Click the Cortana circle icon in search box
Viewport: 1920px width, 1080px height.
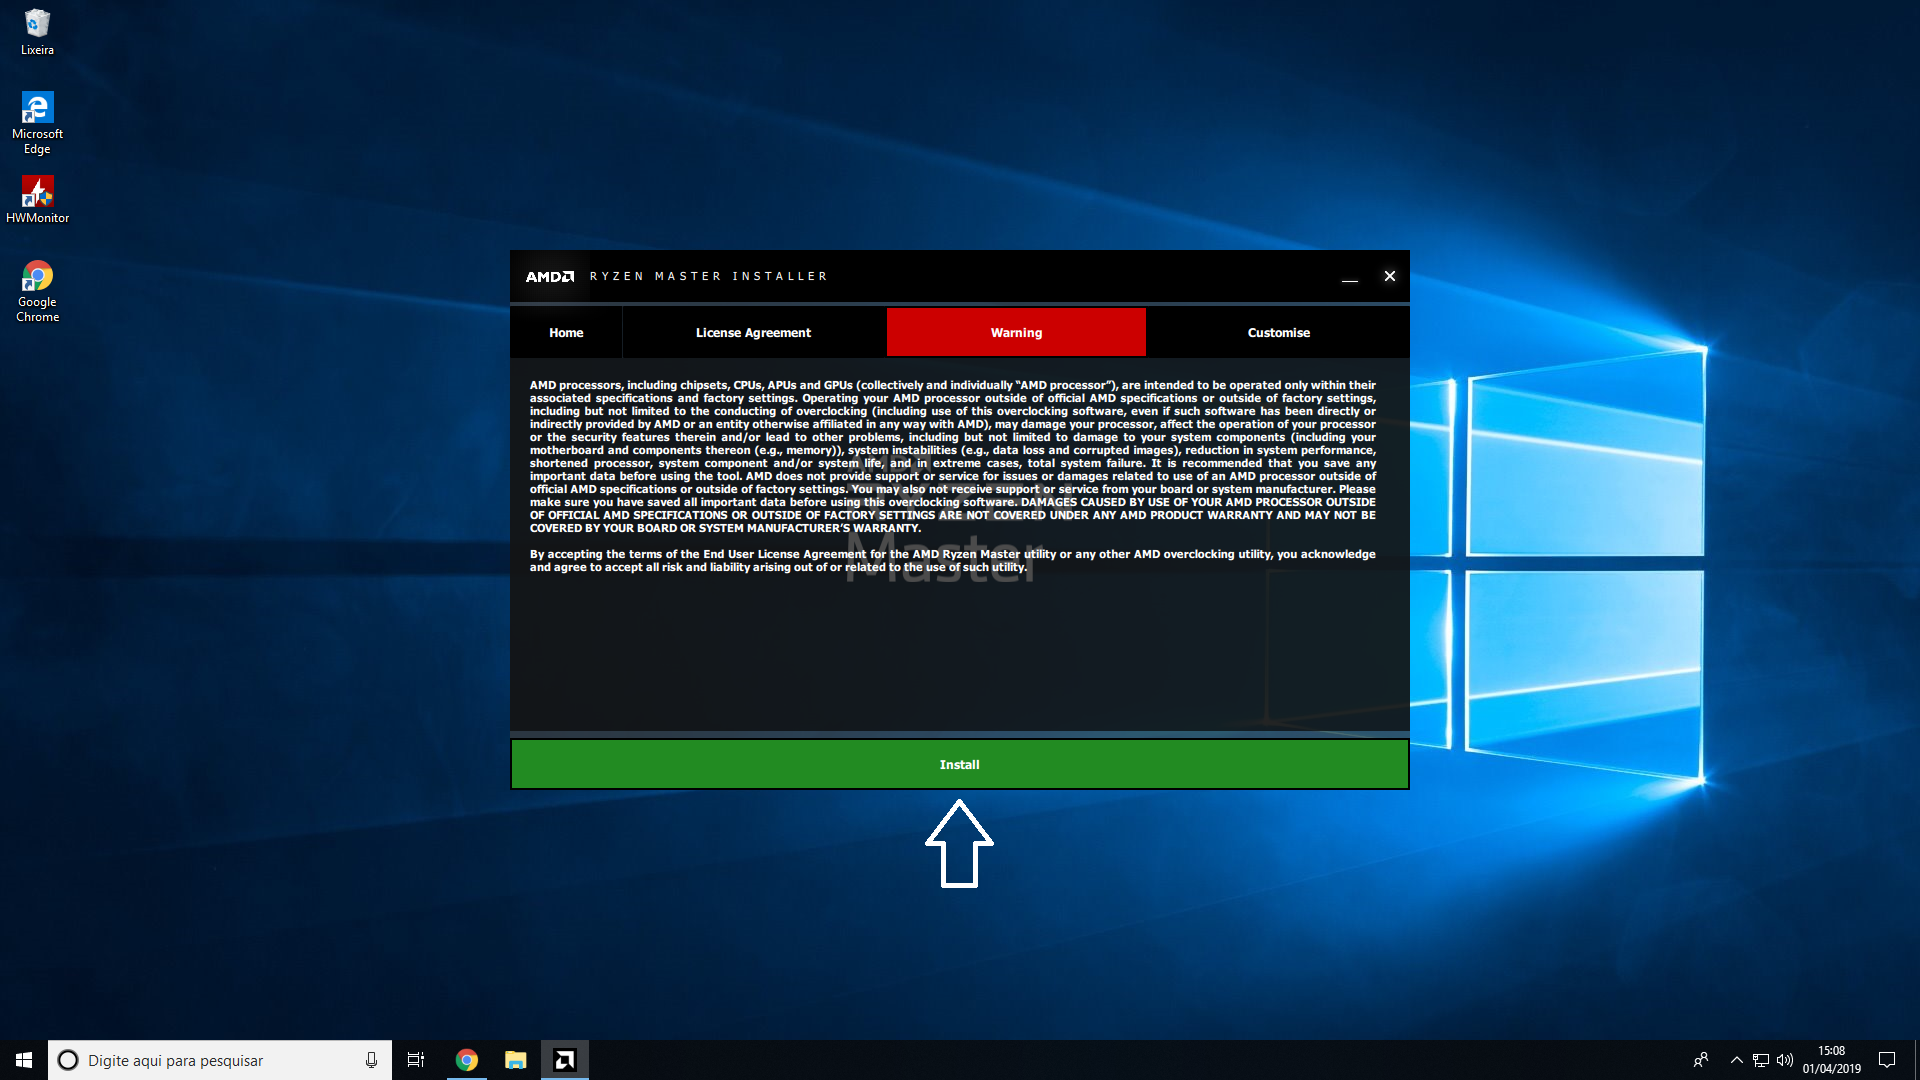(x=68, y=1060)
